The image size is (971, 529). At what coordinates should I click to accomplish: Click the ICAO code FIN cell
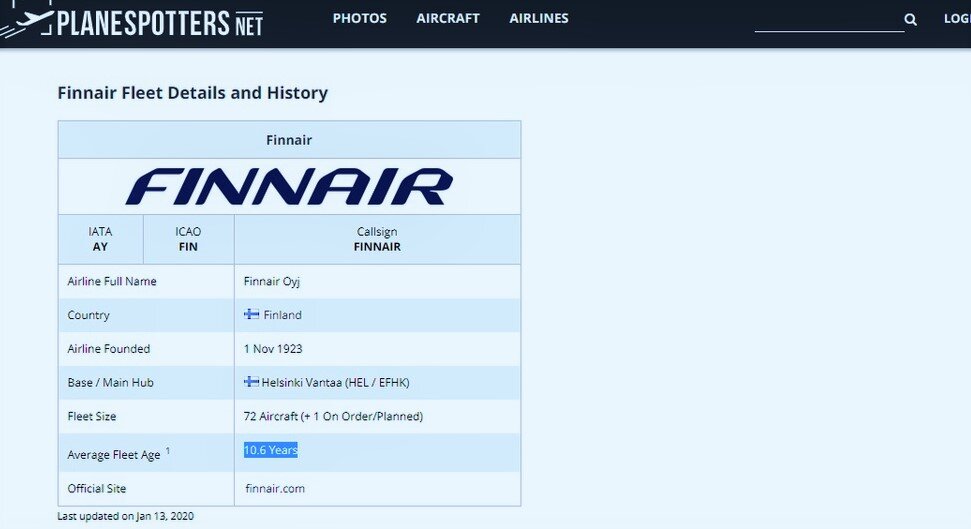click(x=188, y=239)
